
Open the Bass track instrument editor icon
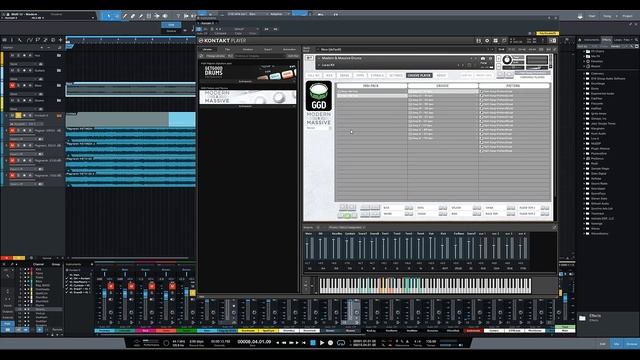[x=59, y=85]
